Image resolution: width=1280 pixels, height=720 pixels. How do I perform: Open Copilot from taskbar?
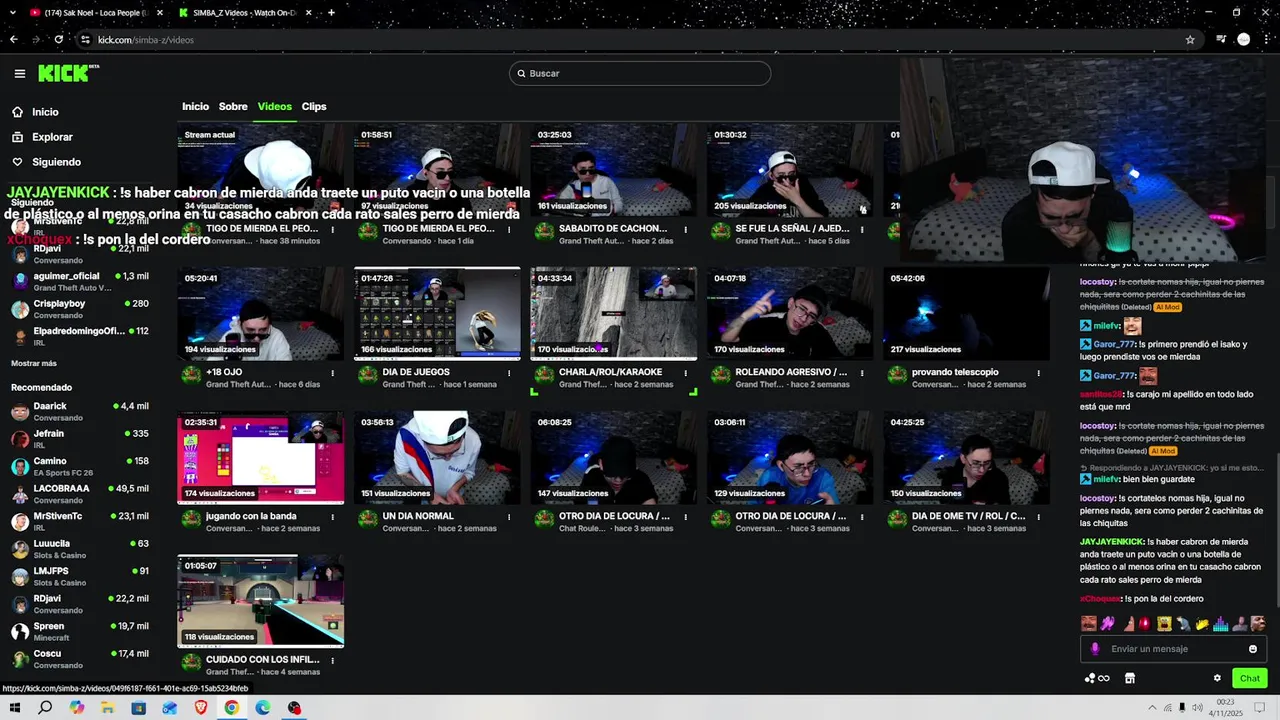tap(76, 708)
